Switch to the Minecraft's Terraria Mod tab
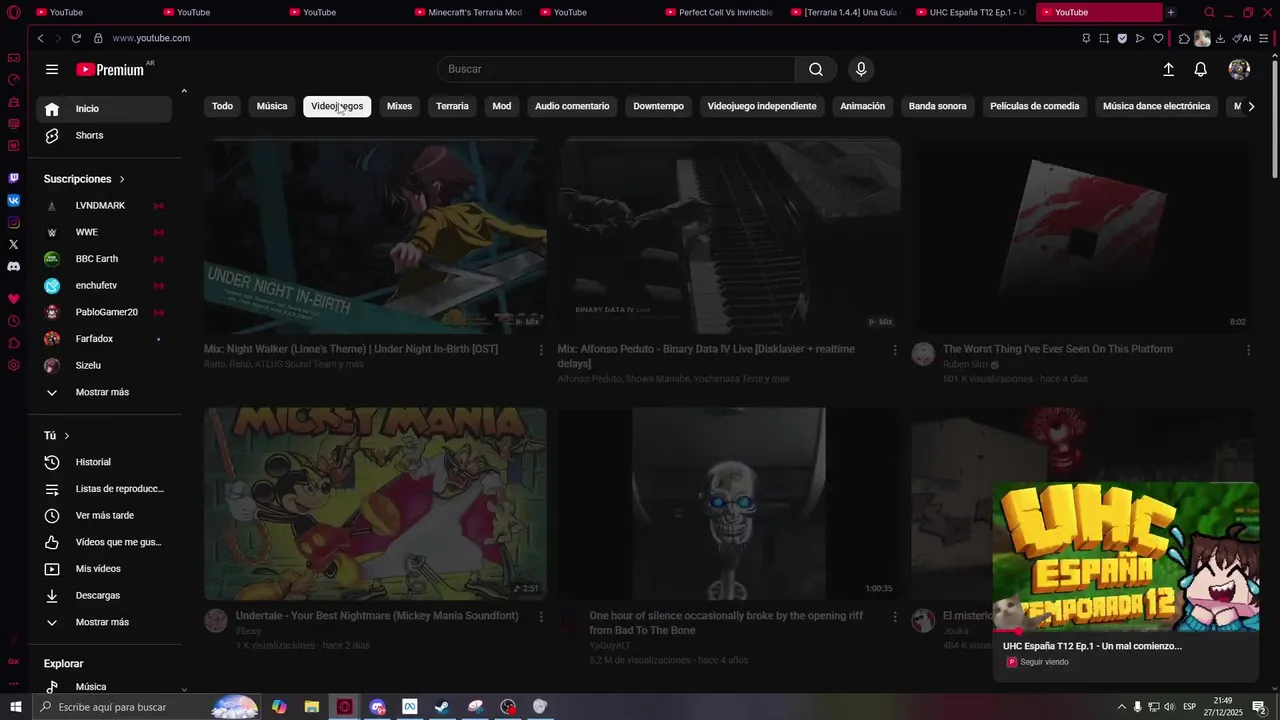The image size is (1280, 720). click(468, 12)
